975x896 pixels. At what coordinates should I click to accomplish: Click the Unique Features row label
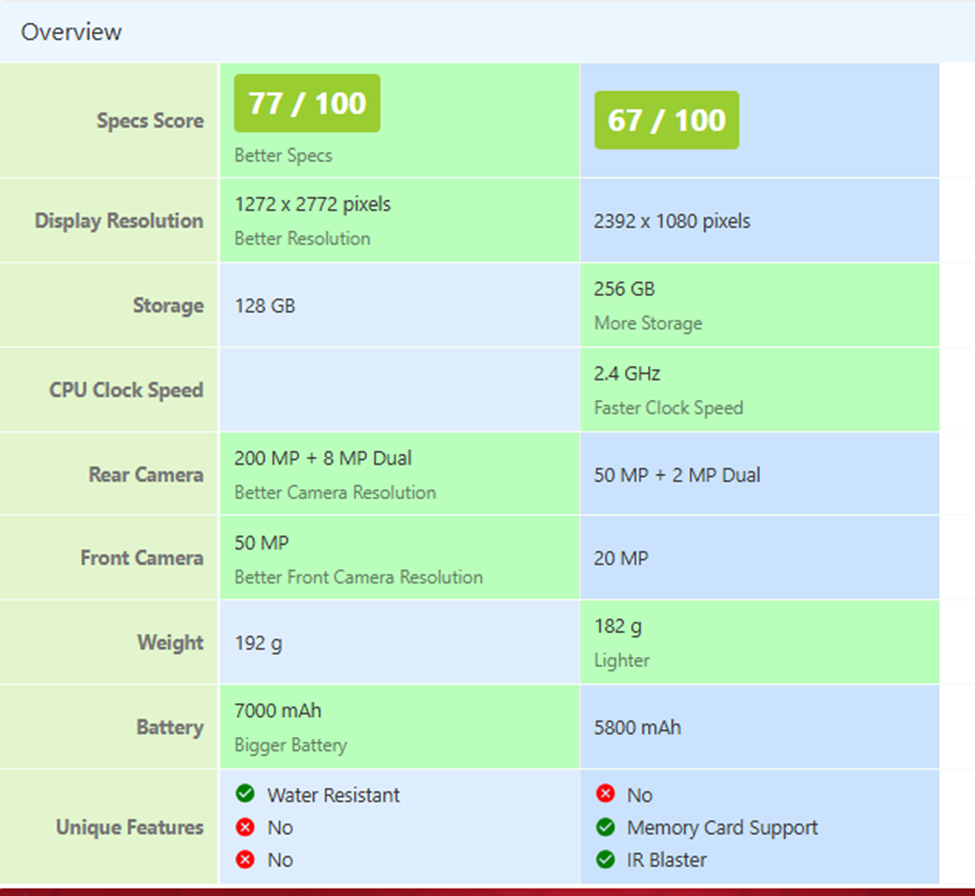(130, 827)
